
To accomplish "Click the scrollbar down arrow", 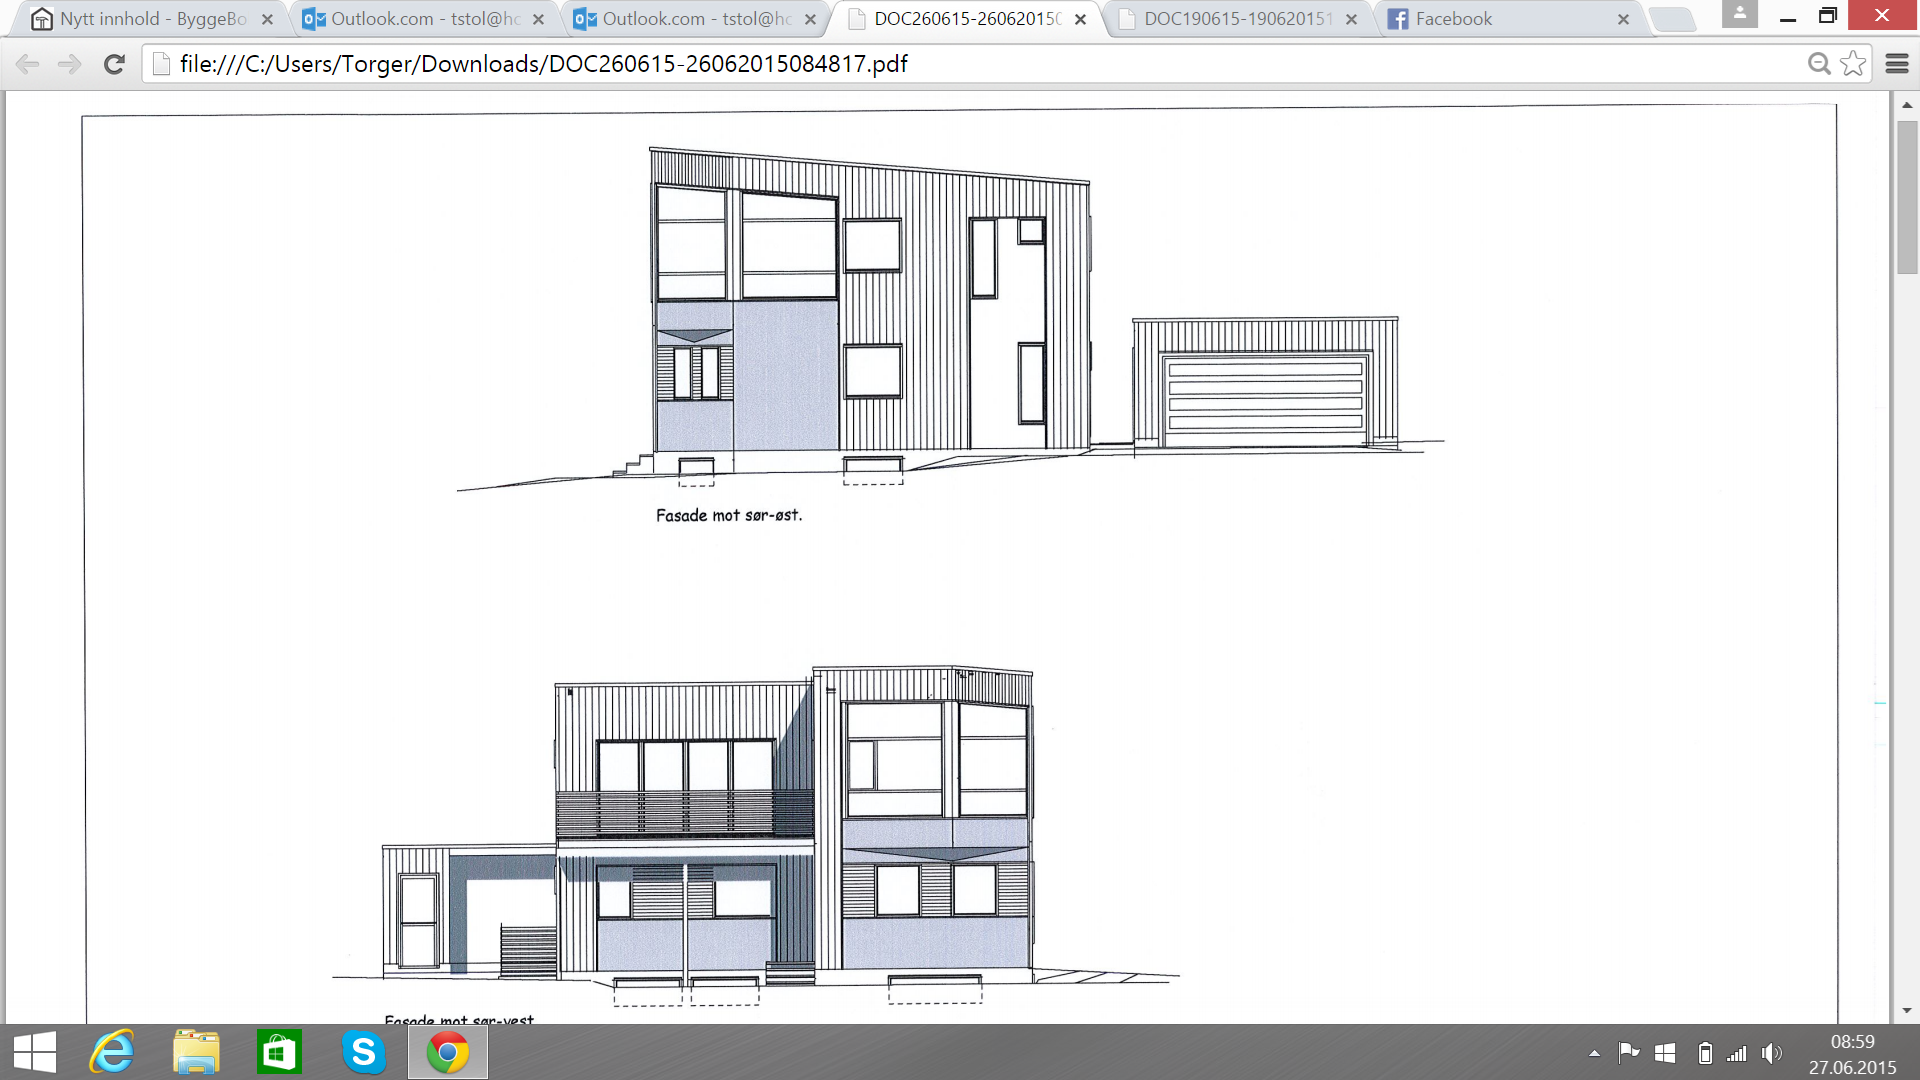I will pyautogui.click(x=1907, y=1010).
